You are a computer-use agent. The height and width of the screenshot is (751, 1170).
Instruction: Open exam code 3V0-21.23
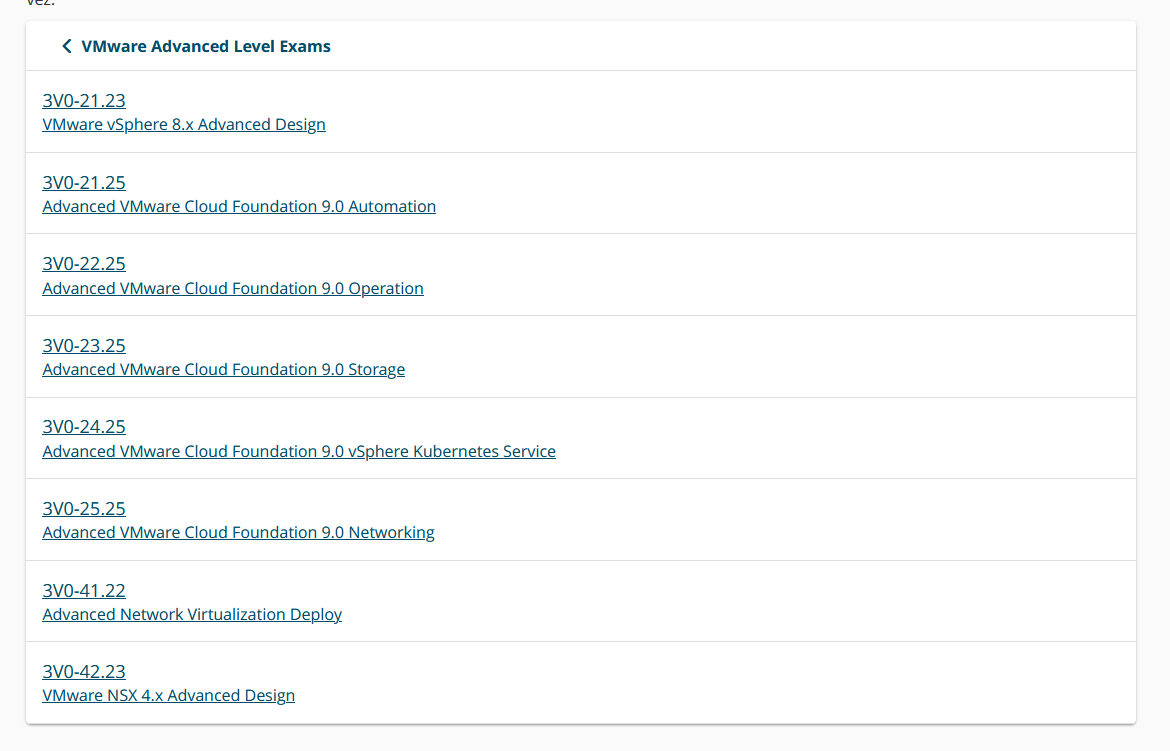pos(84,100)
